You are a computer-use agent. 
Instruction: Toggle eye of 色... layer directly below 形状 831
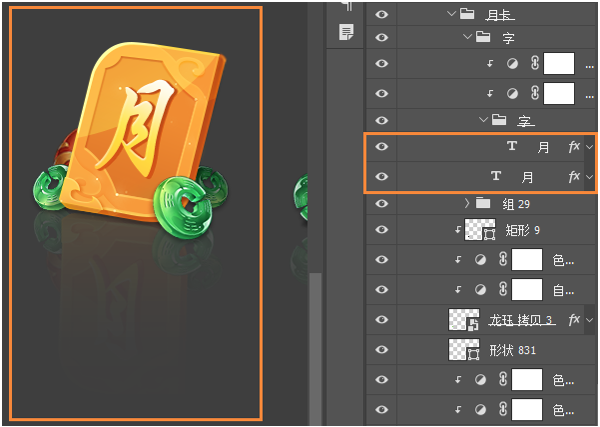(382, 379)
